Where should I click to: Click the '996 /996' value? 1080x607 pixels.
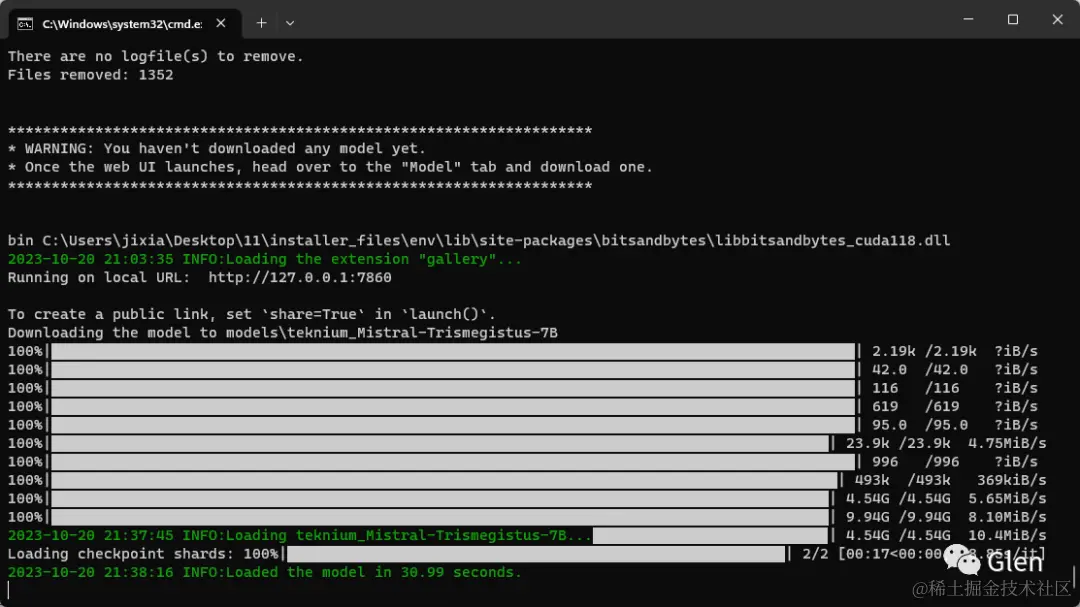(915, 462)
